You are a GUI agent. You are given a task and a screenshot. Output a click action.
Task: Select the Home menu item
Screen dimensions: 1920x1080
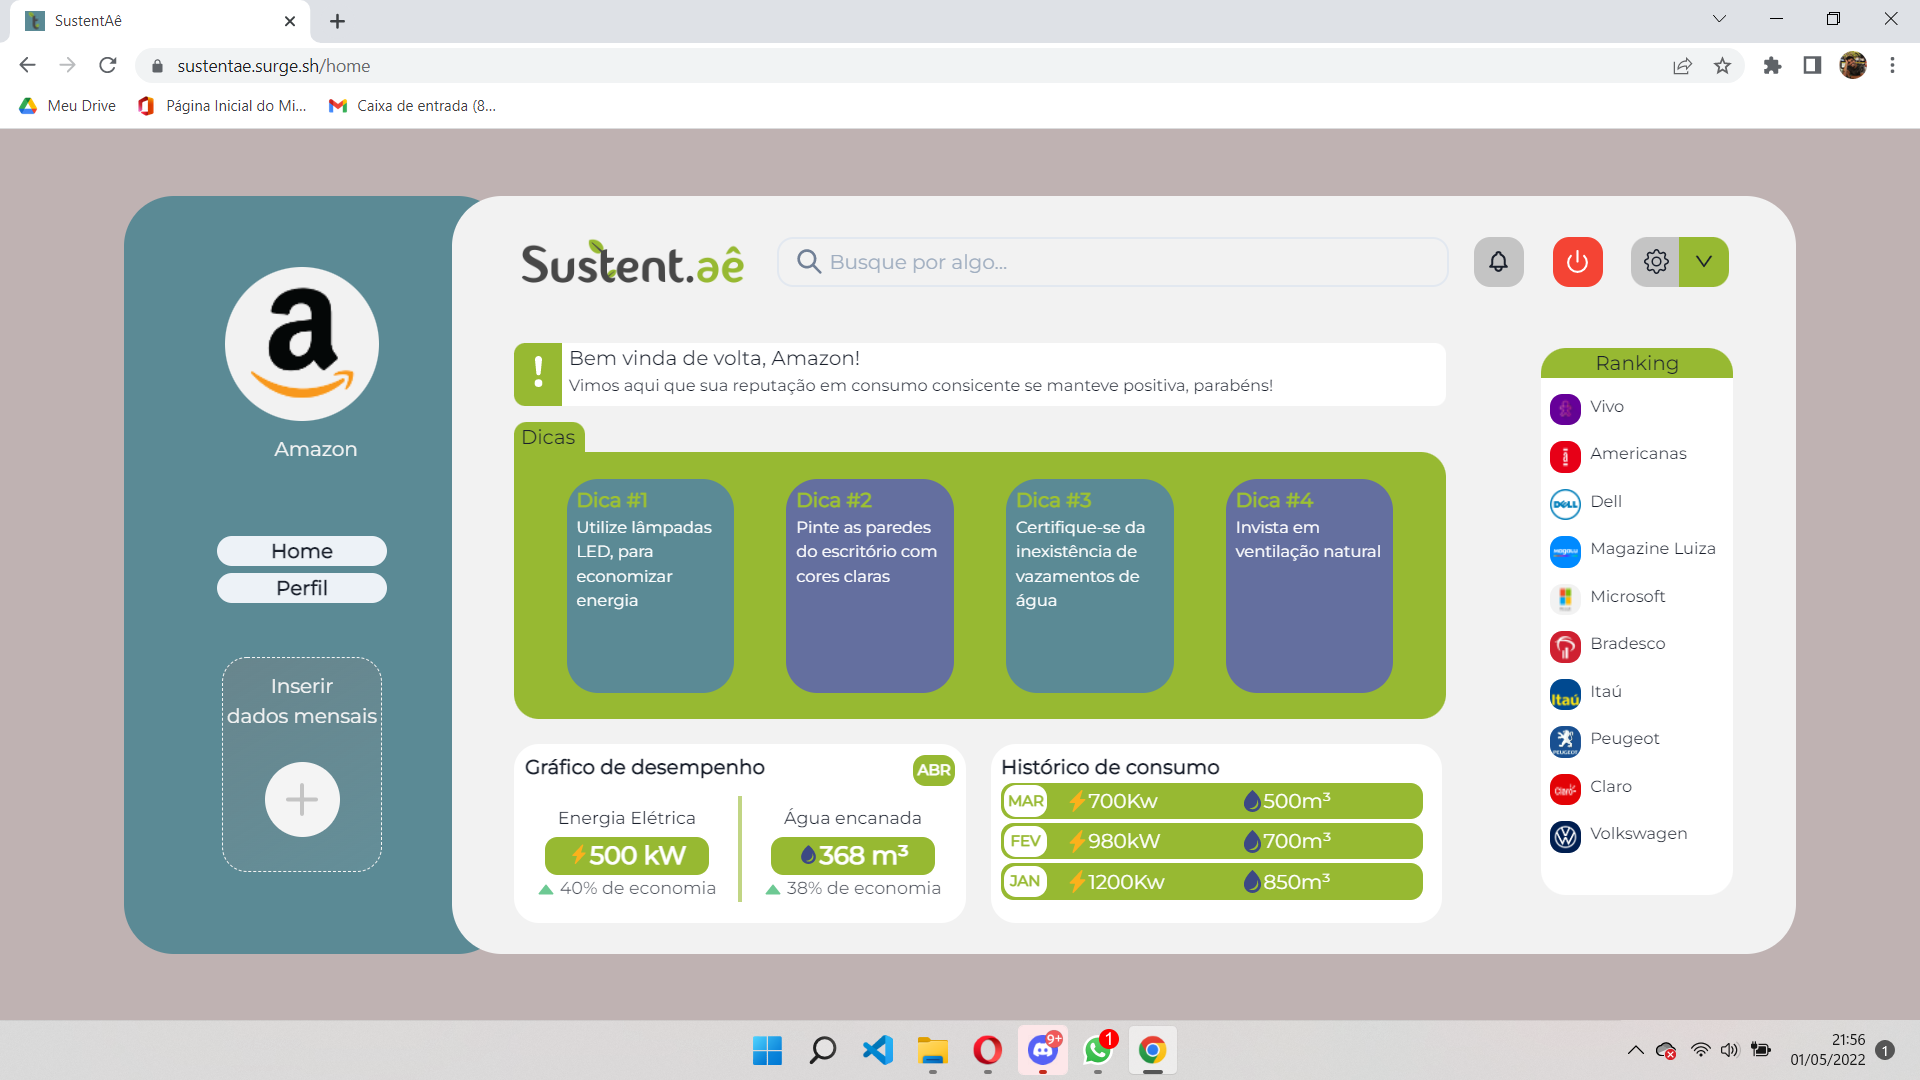coord(302,551)
